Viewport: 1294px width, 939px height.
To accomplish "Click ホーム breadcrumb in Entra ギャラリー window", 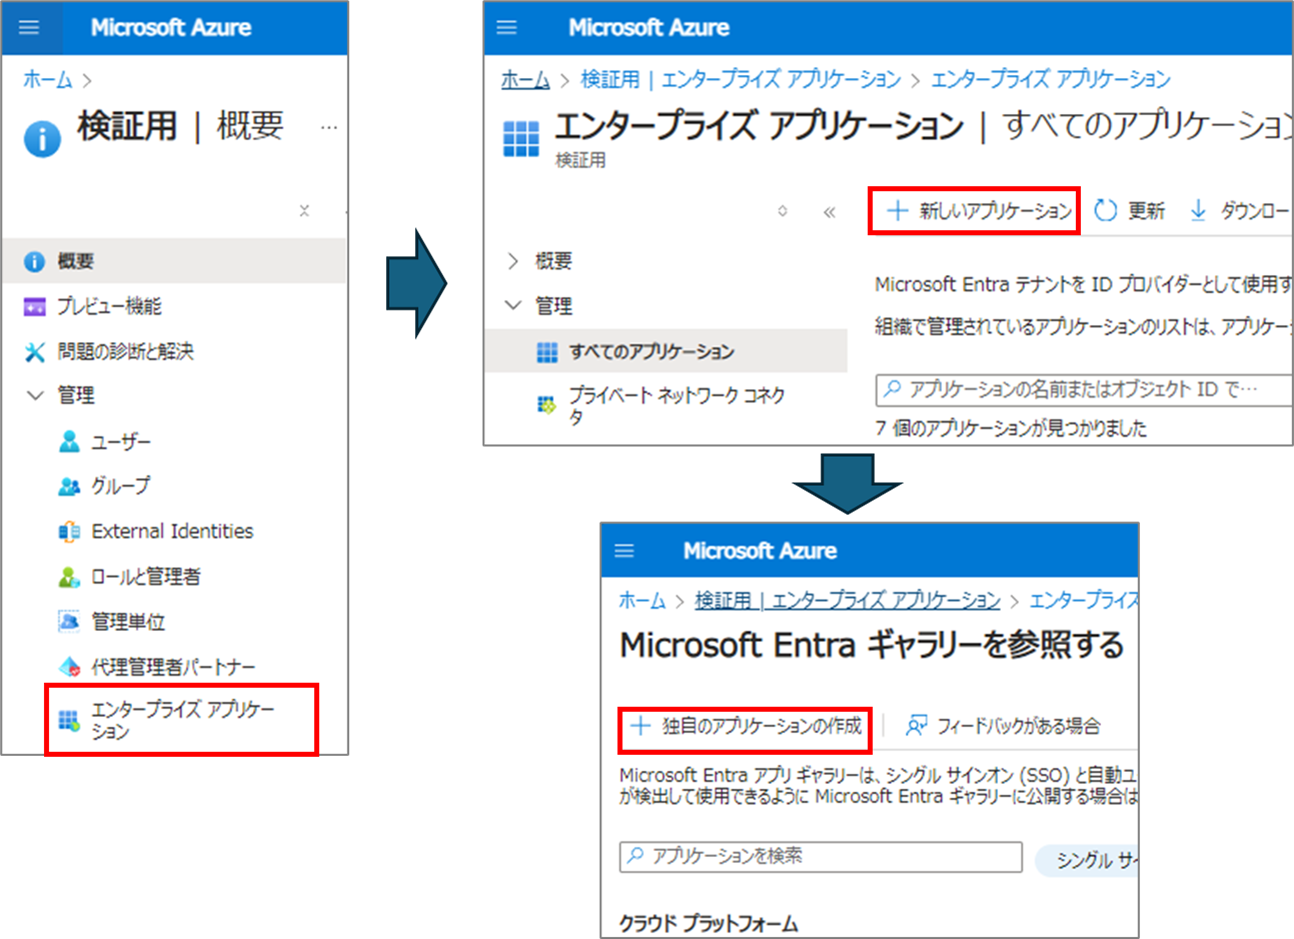I will (642, 600).
